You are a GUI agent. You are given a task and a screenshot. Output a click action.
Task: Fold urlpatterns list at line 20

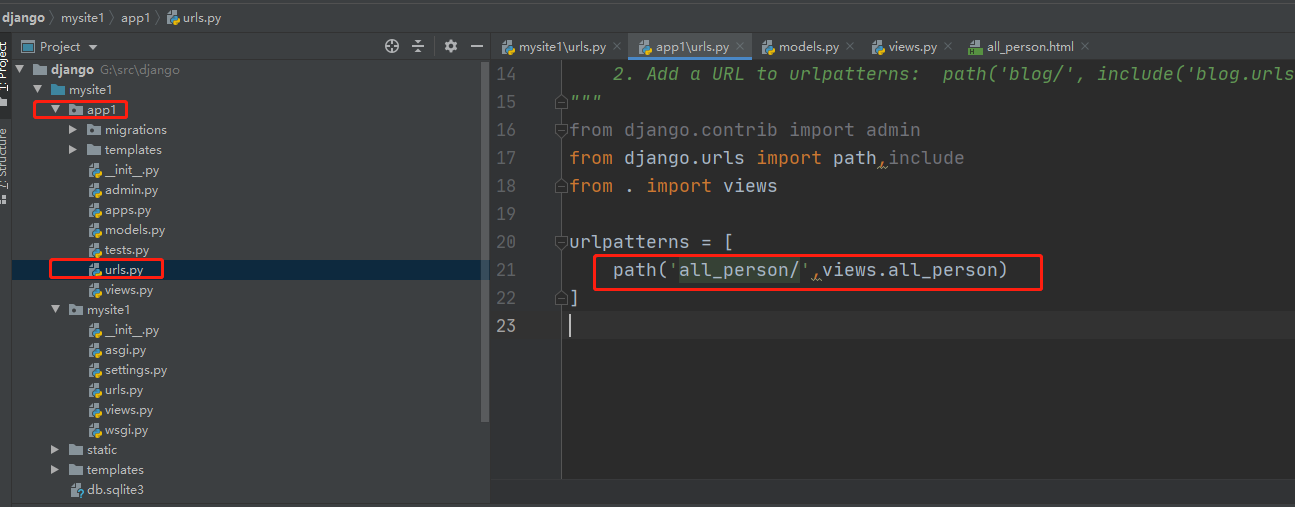[561, 242]
